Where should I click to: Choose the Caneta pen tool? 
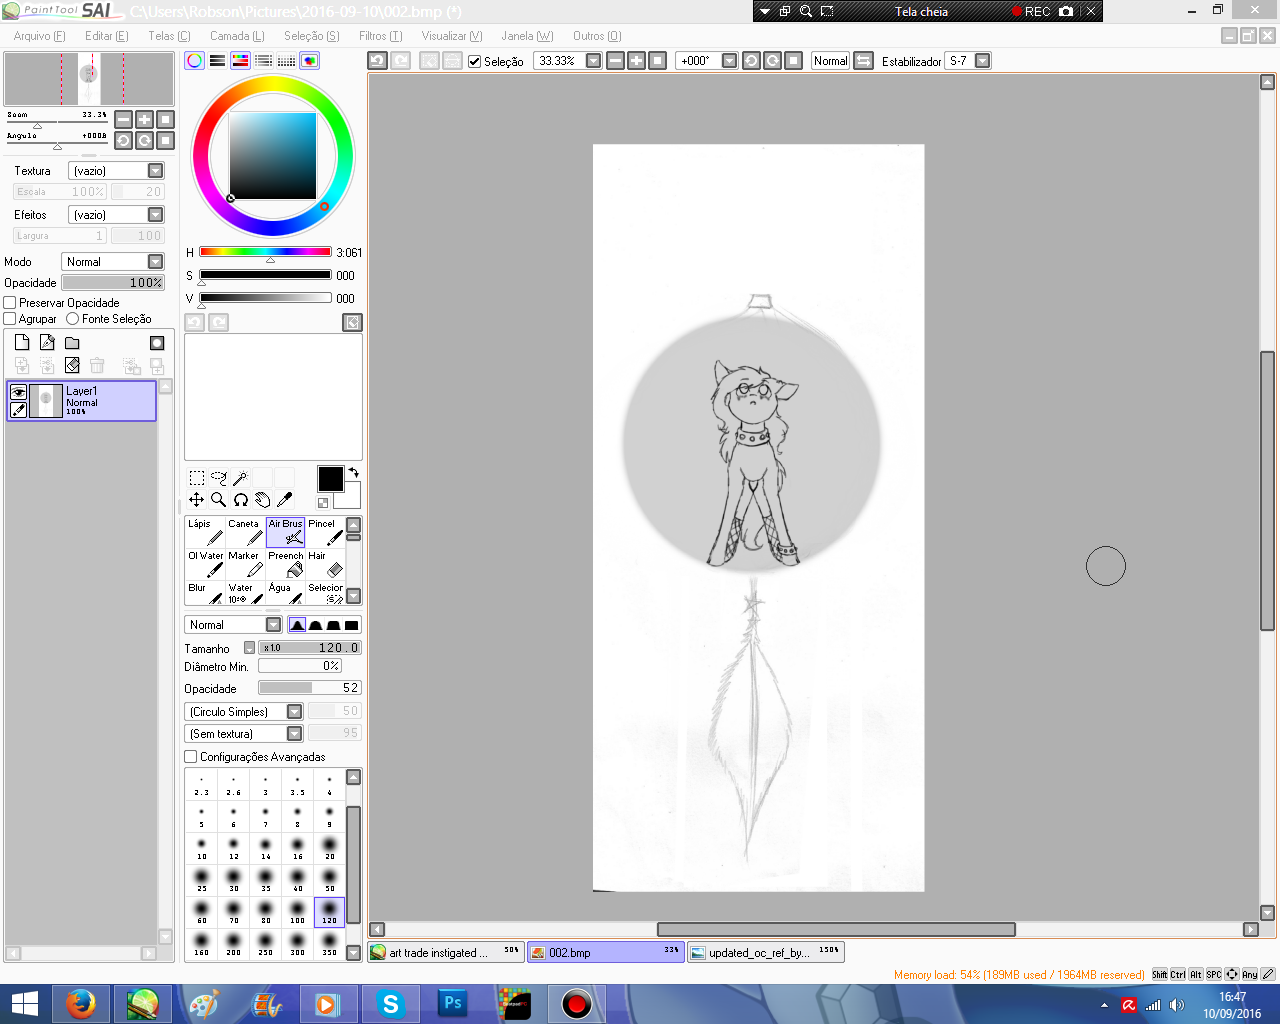(x=245, y=532)
